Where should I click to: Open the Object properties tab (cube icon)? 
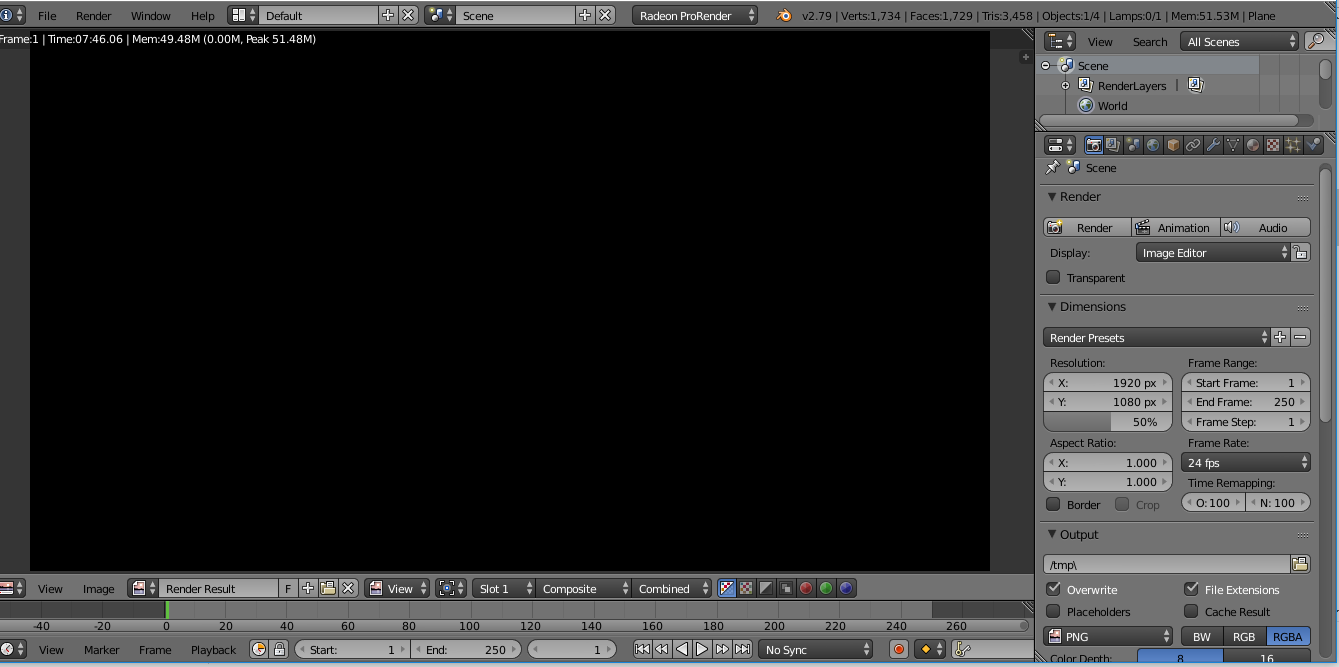[1173, 145]
